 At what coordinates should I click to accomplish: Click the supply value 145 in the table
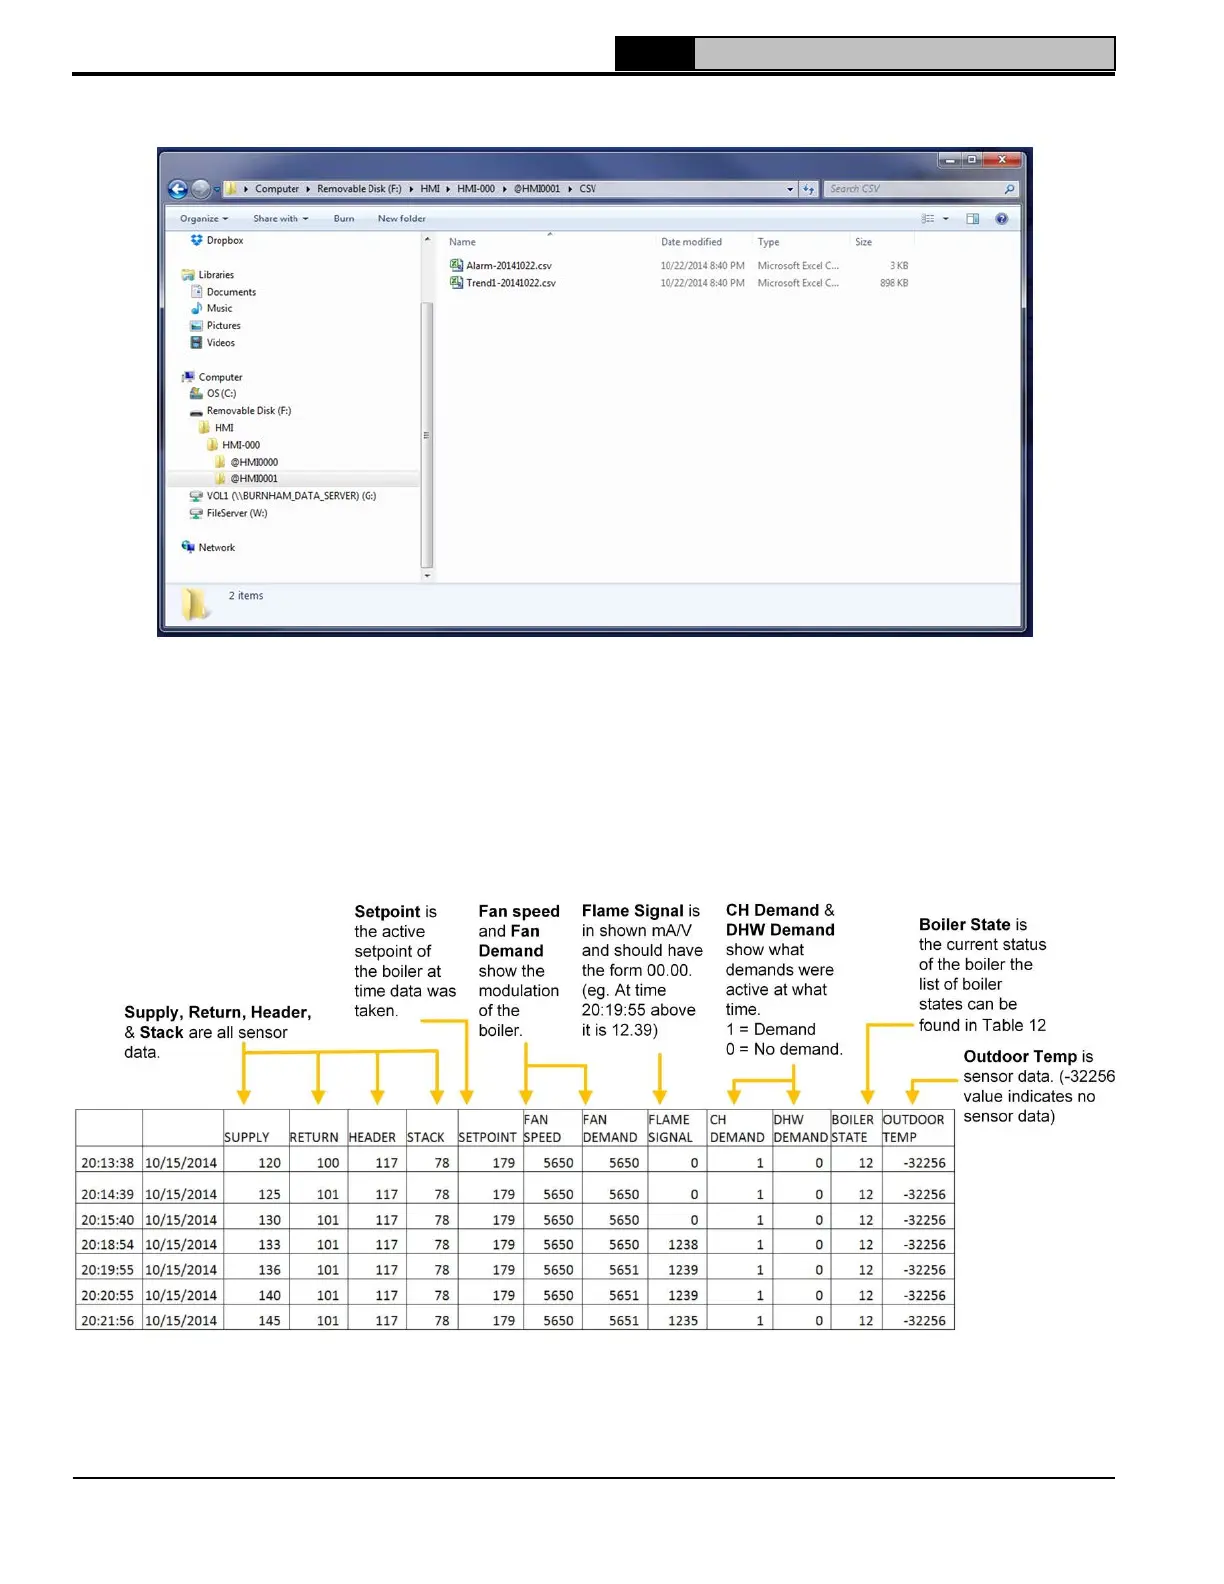269,1321
